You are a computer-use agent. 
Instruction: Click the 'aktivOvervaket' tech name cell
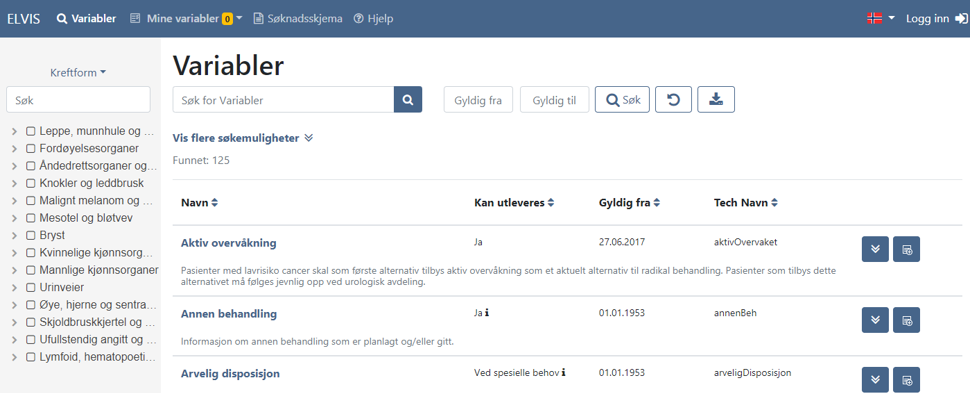pyautogui.click(x=745, y=242)
